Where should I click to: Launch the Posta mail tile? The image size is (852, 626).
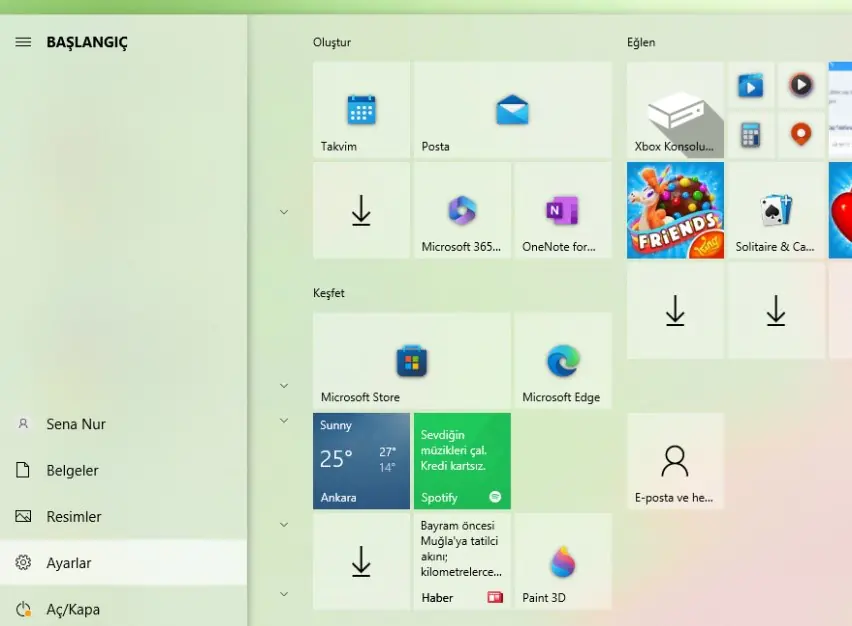click(x=512, y=110)
